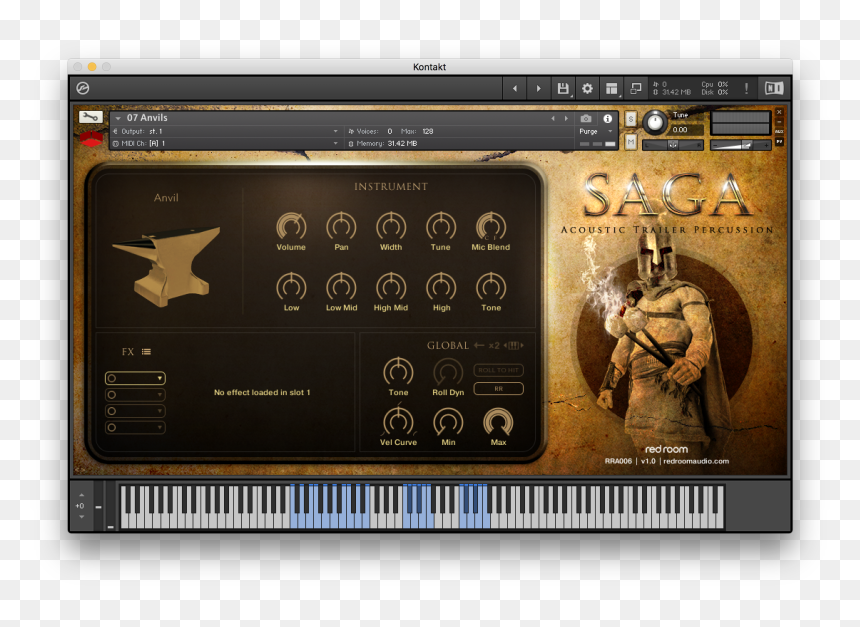This screenshot has width=860, height=627.
Task: Minimize the instrument header with minus button
Action: (x=779, y=122)
